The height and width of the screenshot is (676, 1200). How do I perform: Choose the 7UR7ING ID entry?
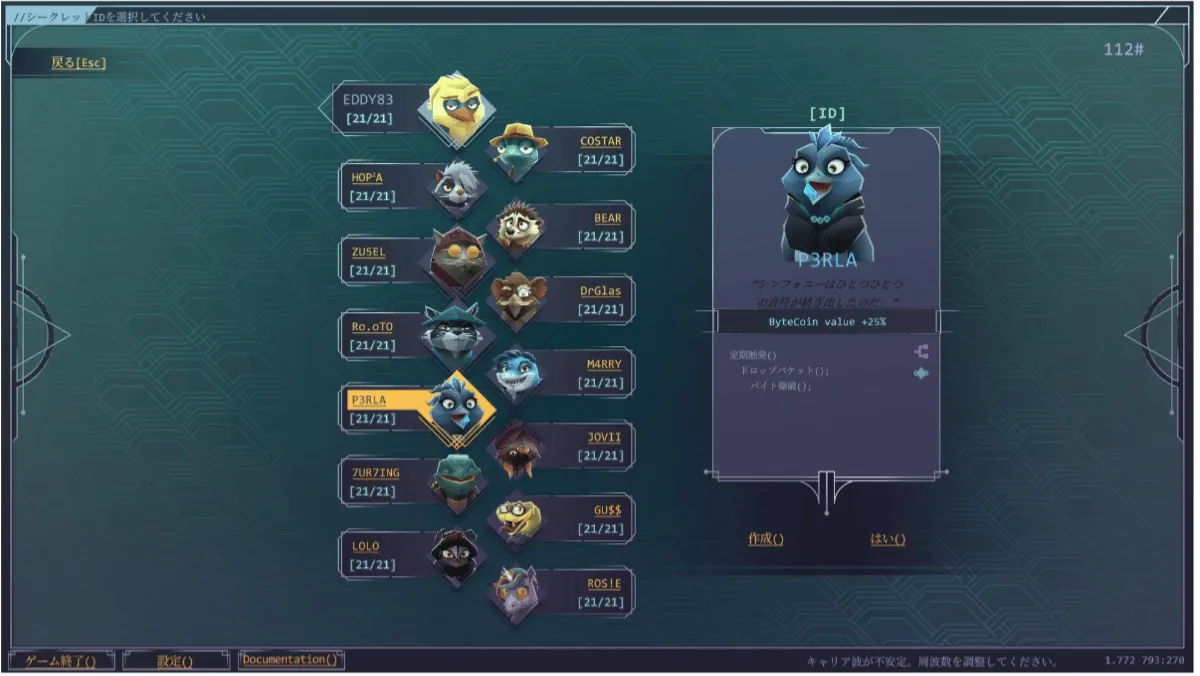tap(375, 472)
